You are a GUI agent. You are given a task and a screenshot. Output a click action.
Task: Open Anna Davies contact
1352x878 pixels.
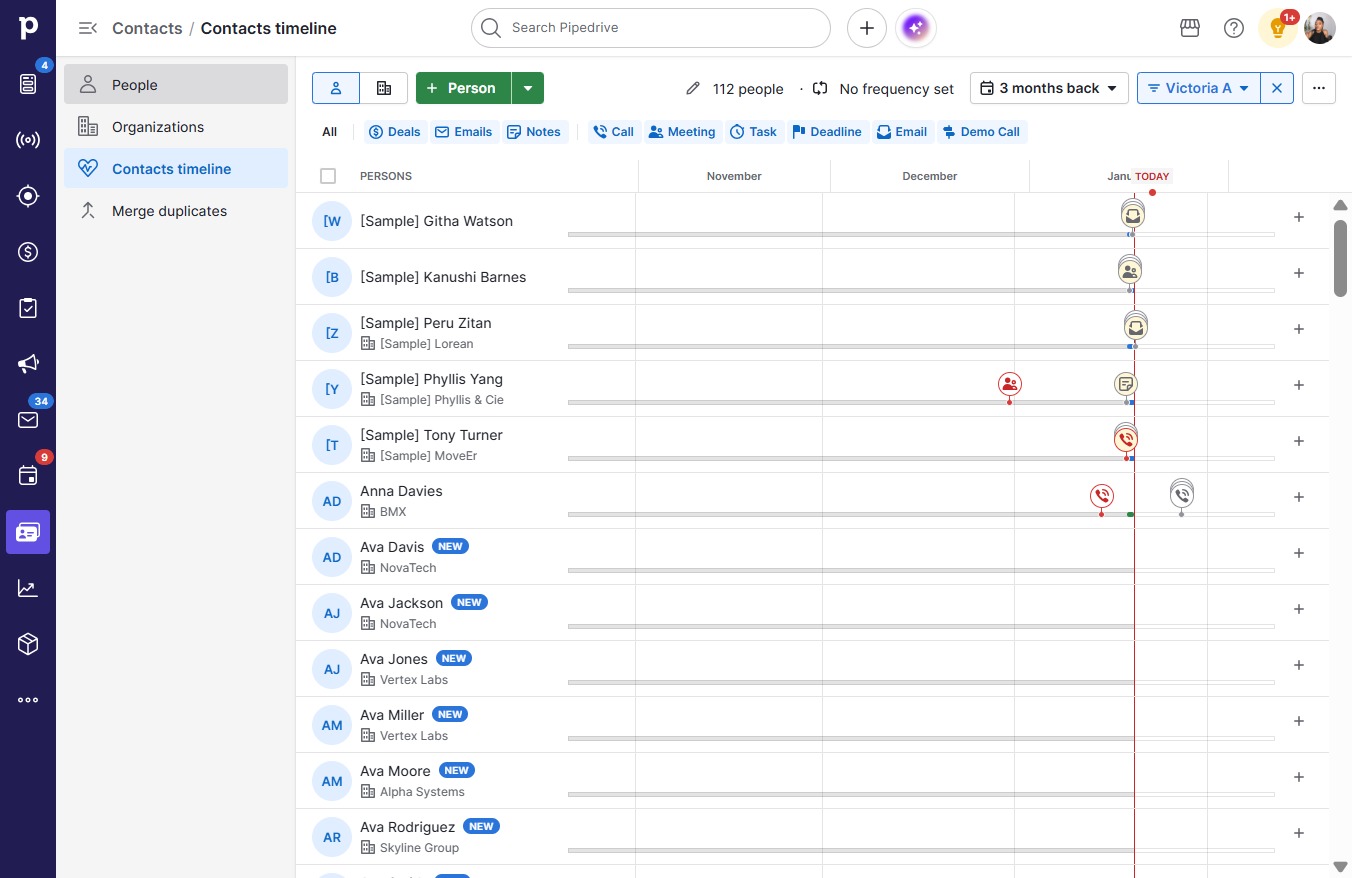pos(401,491)
